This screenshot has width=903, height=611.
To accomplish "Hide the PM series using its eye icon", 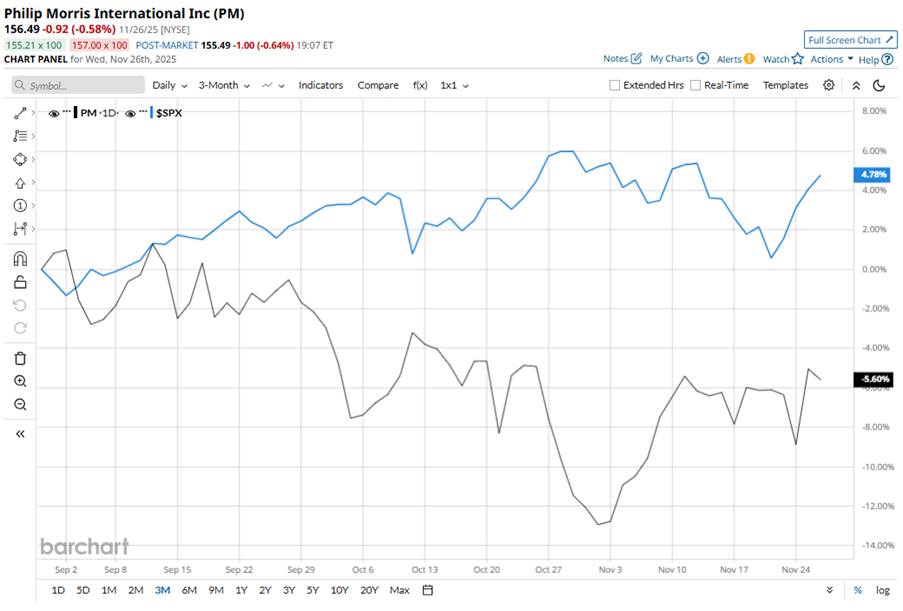I will (x=54, y=113).
